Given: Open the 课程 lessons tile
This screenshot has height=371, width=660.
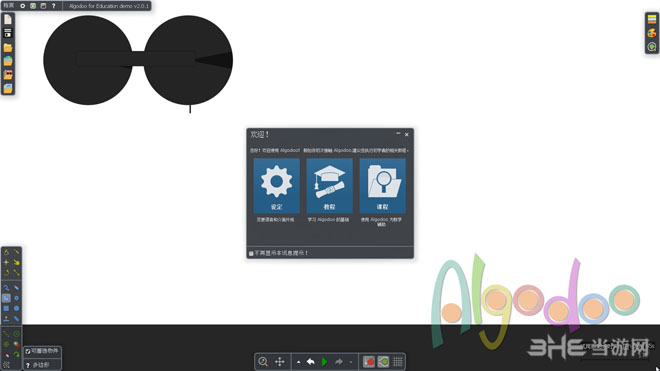Looking at the screenshot, I should click(383, 186).
